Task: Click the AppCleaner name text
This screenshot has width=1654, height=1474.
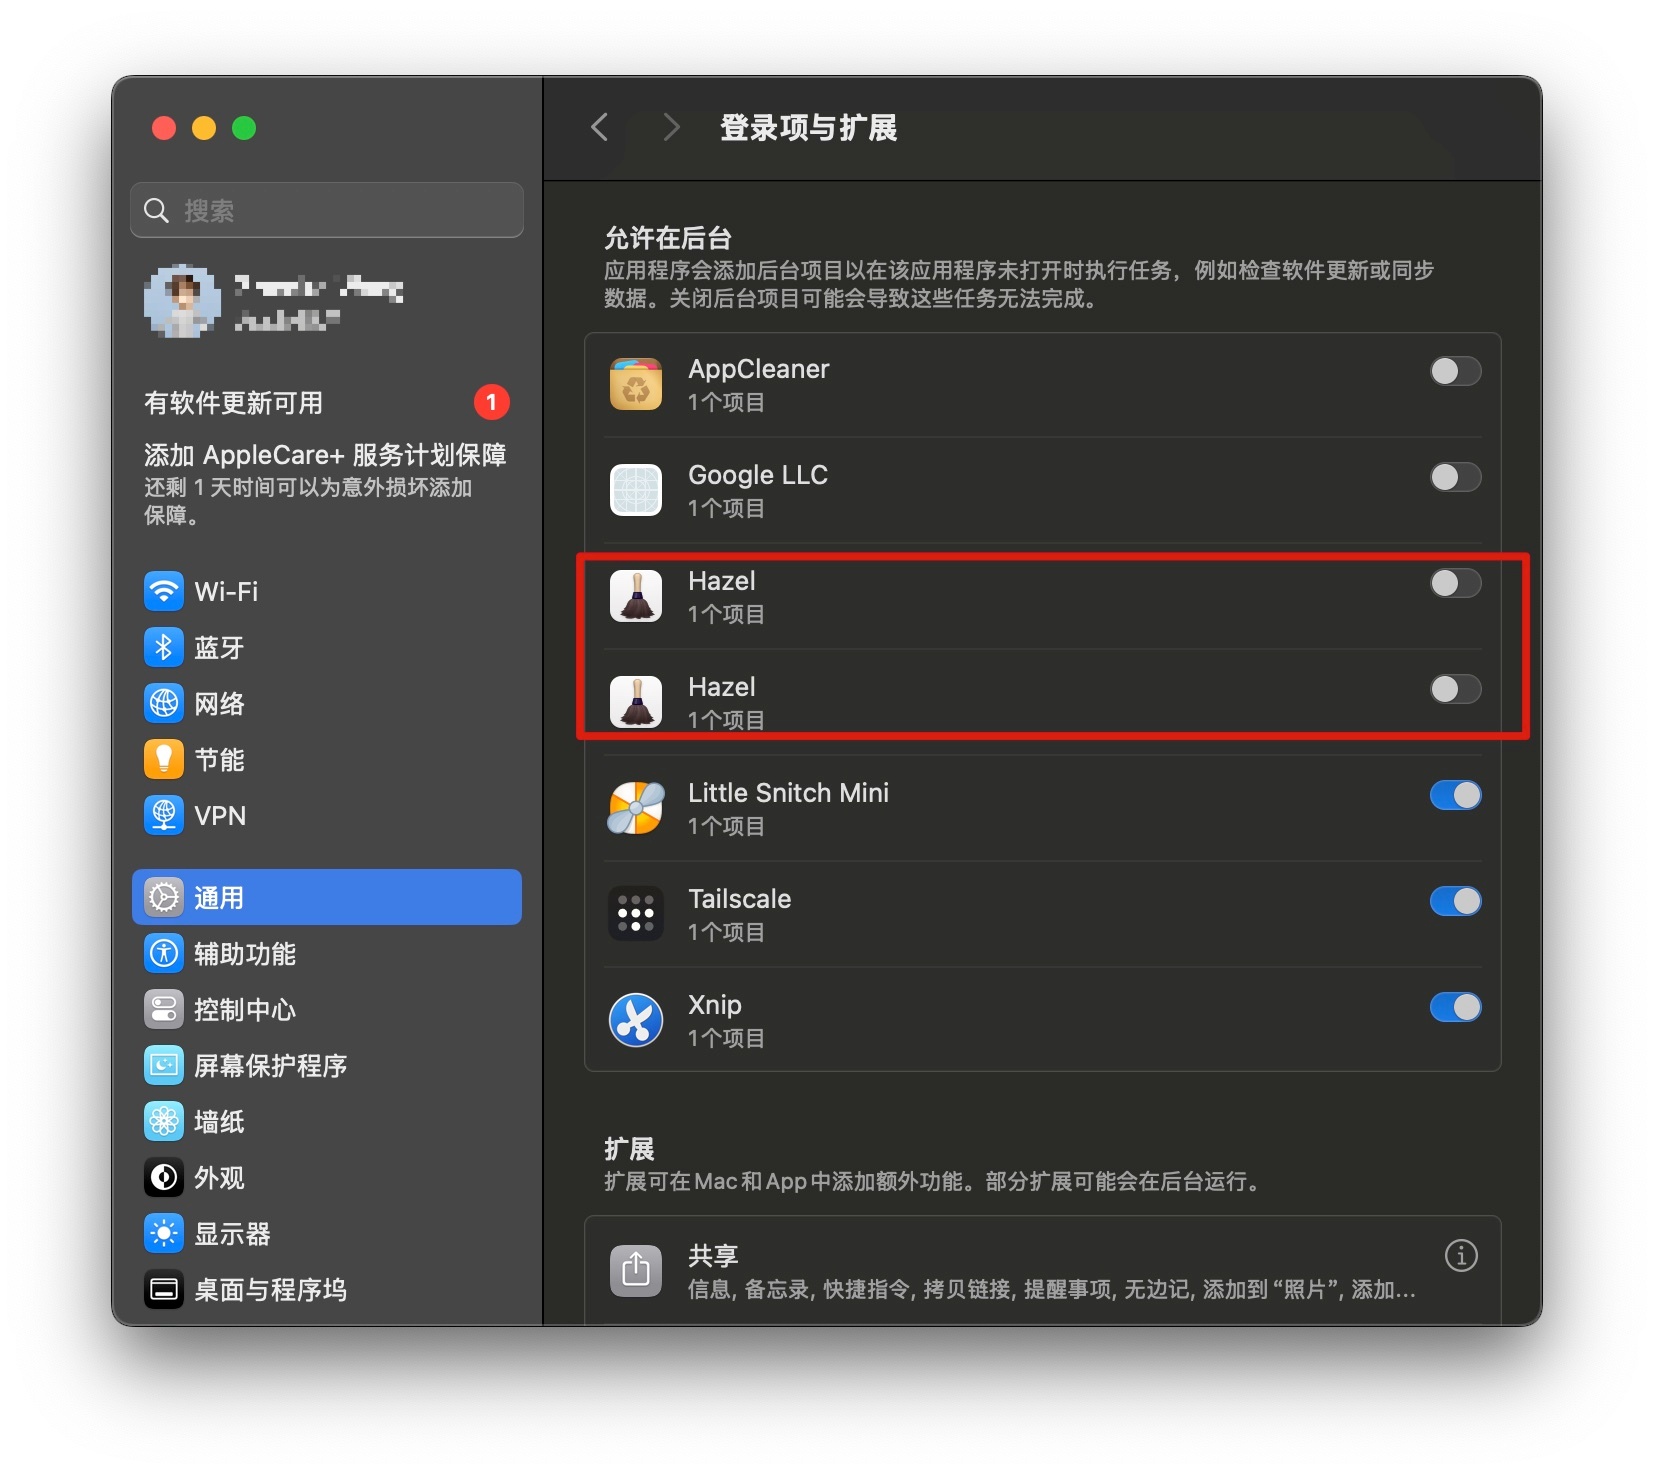Action: [x=758, y=369]
